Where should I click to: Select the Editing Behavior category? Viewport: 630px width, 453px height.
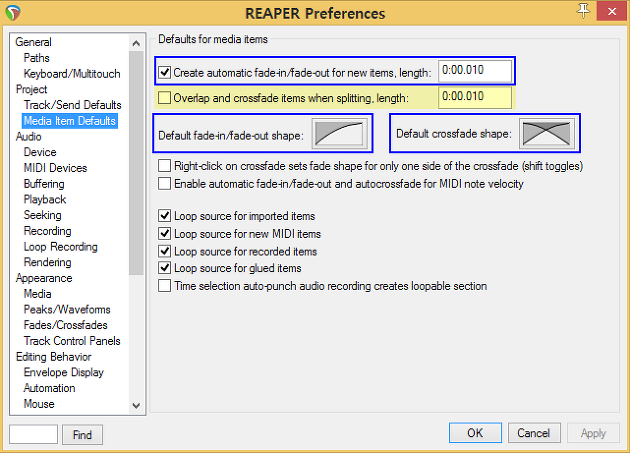[53, 357]
